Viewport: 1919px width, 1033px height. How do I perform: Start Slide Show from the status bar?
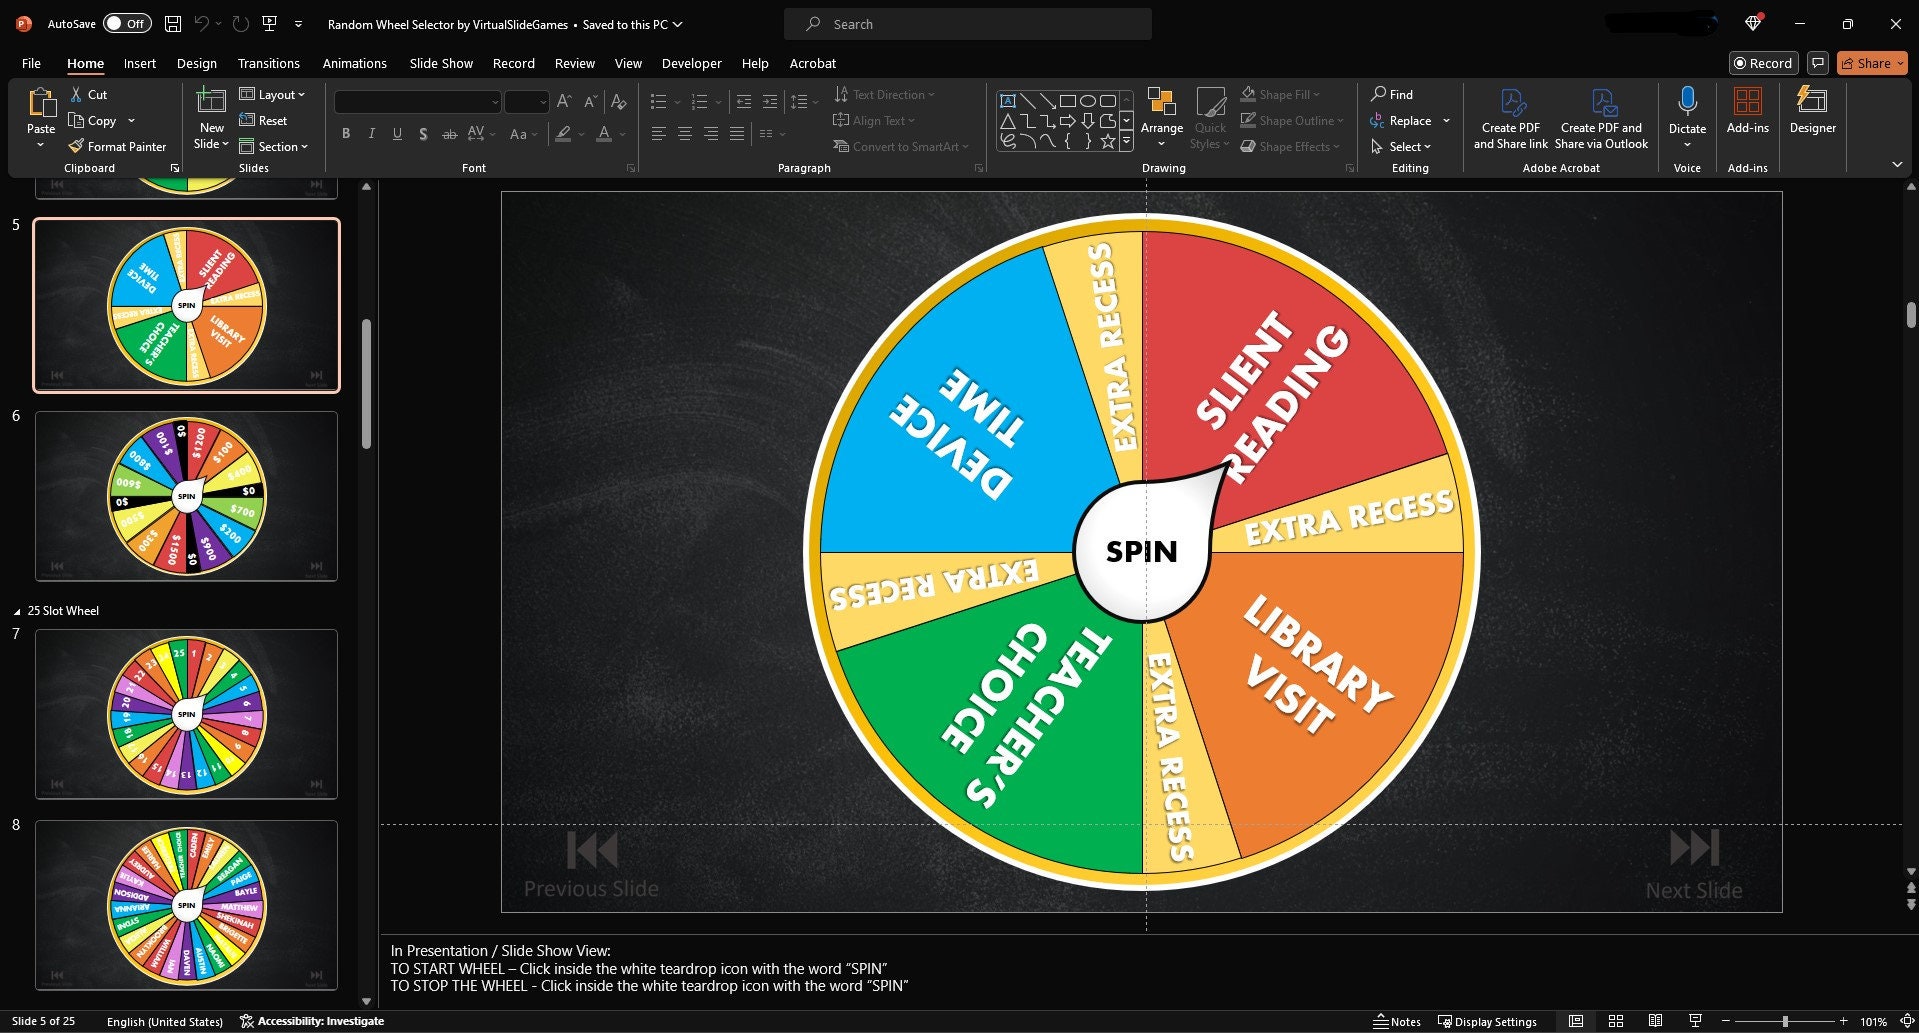click(x=1694, y=1021)
